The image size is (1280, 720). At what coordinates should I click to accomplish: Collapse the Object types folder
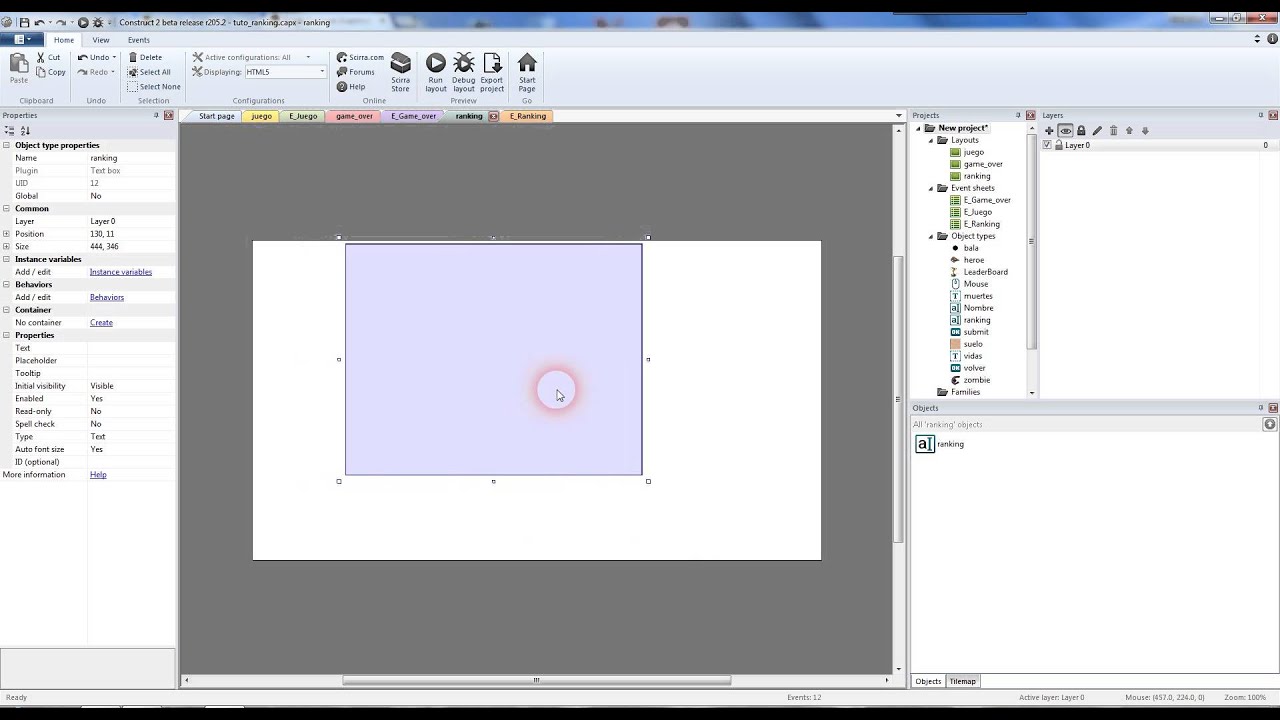coord(930,236)
